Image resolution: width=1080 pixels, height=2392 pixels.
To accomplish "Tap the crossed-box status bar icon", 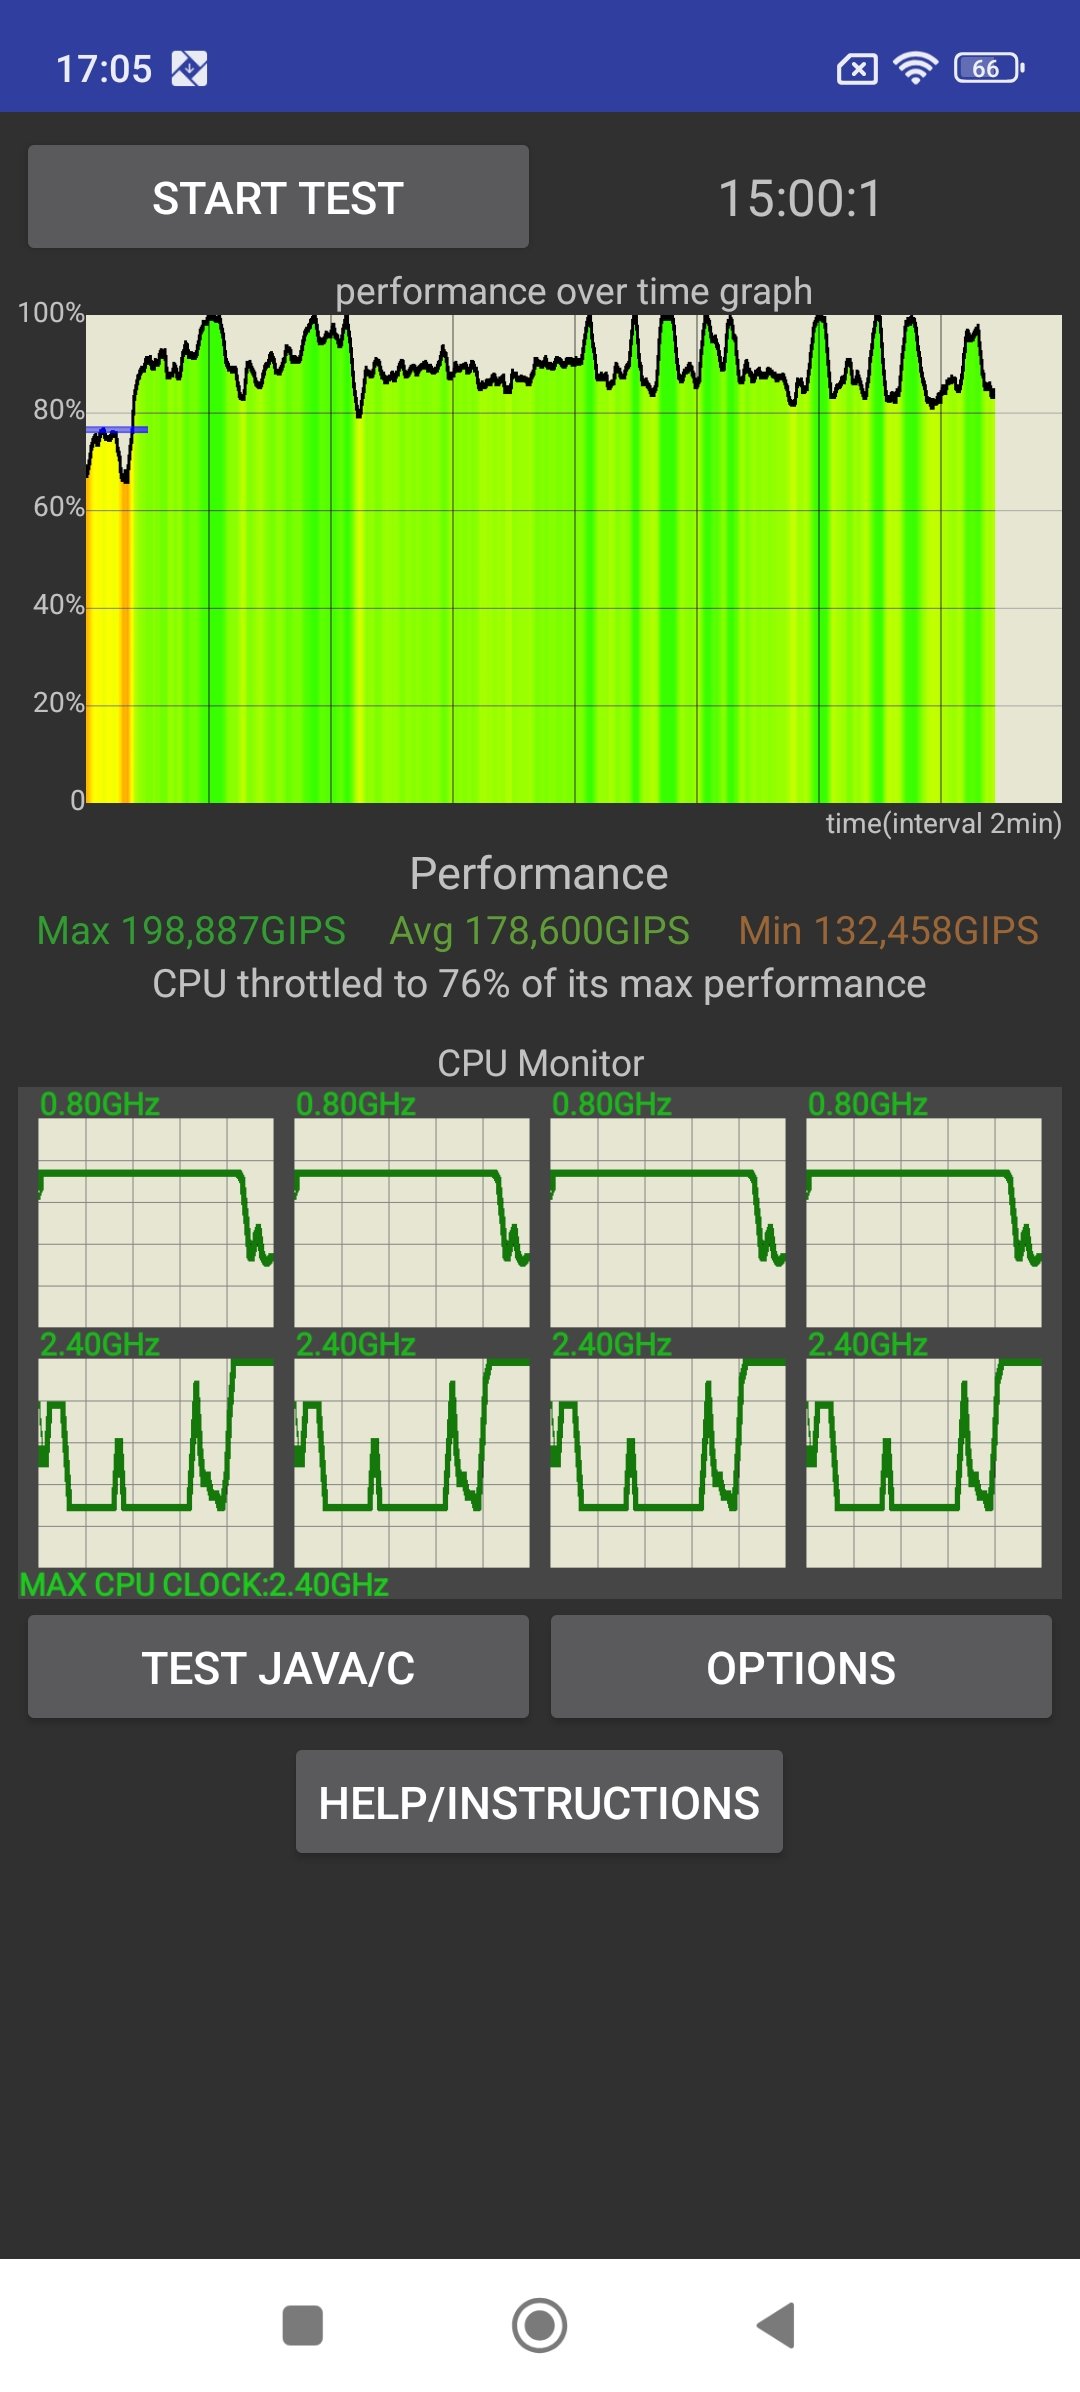I will 857,69.
